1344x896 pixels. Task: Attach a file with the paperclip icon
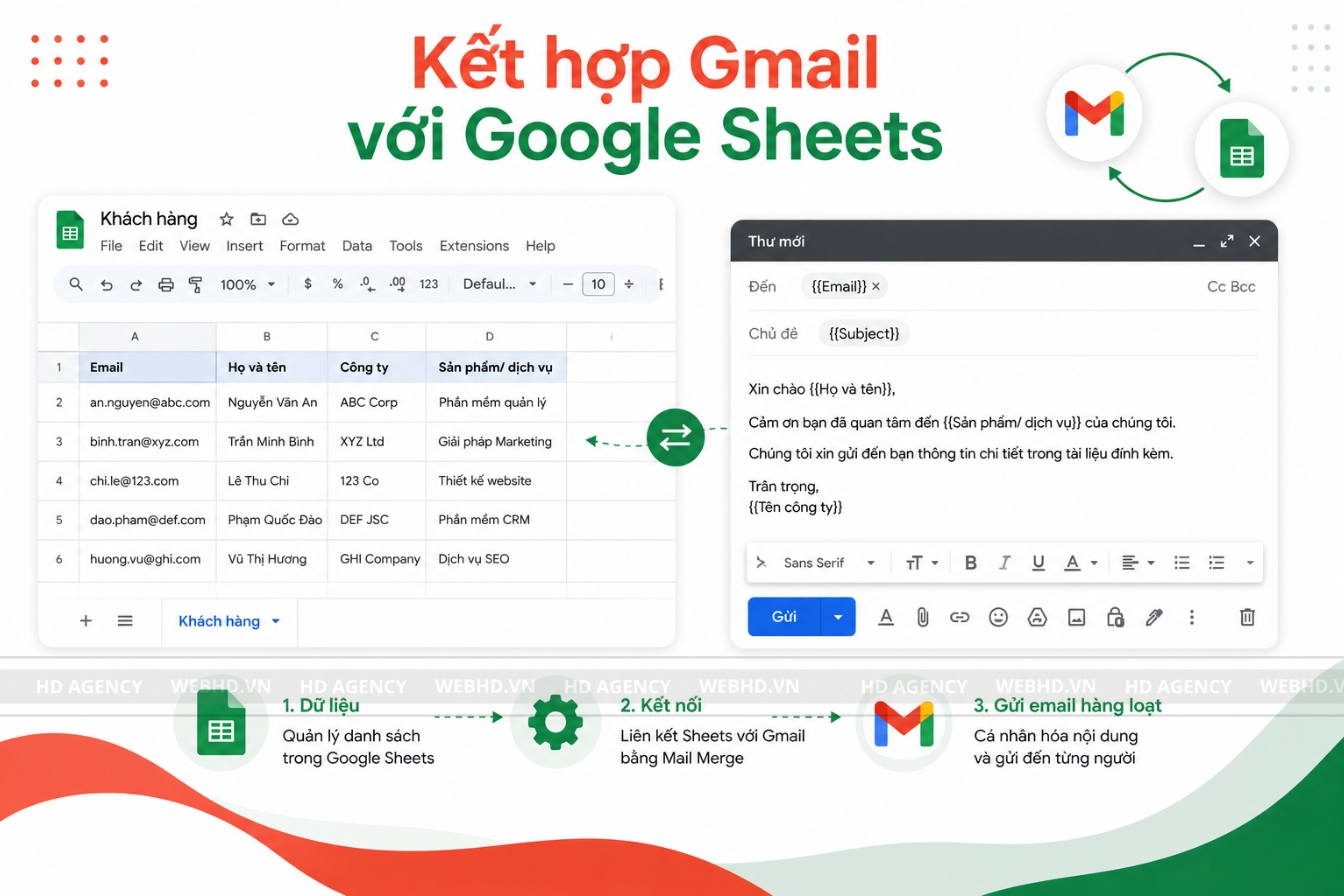(923, 617)
